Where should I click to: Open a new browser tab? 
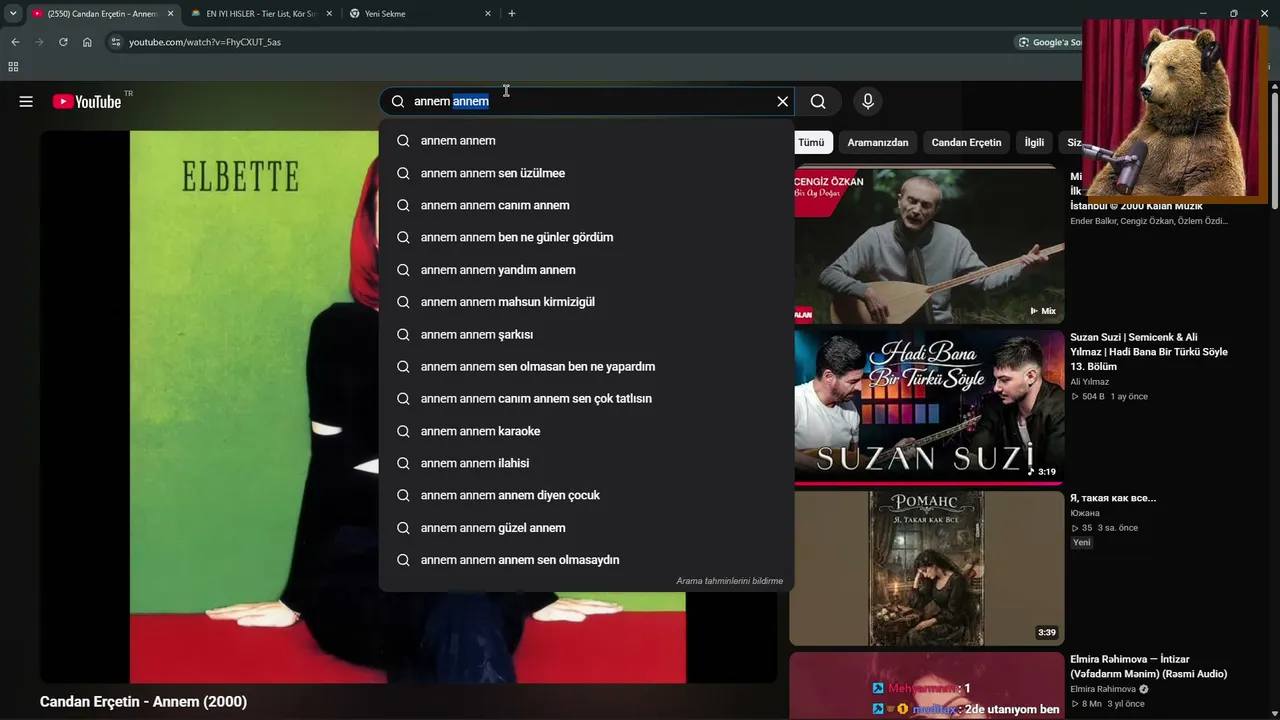pyautogui.click(x=512, y=14)
